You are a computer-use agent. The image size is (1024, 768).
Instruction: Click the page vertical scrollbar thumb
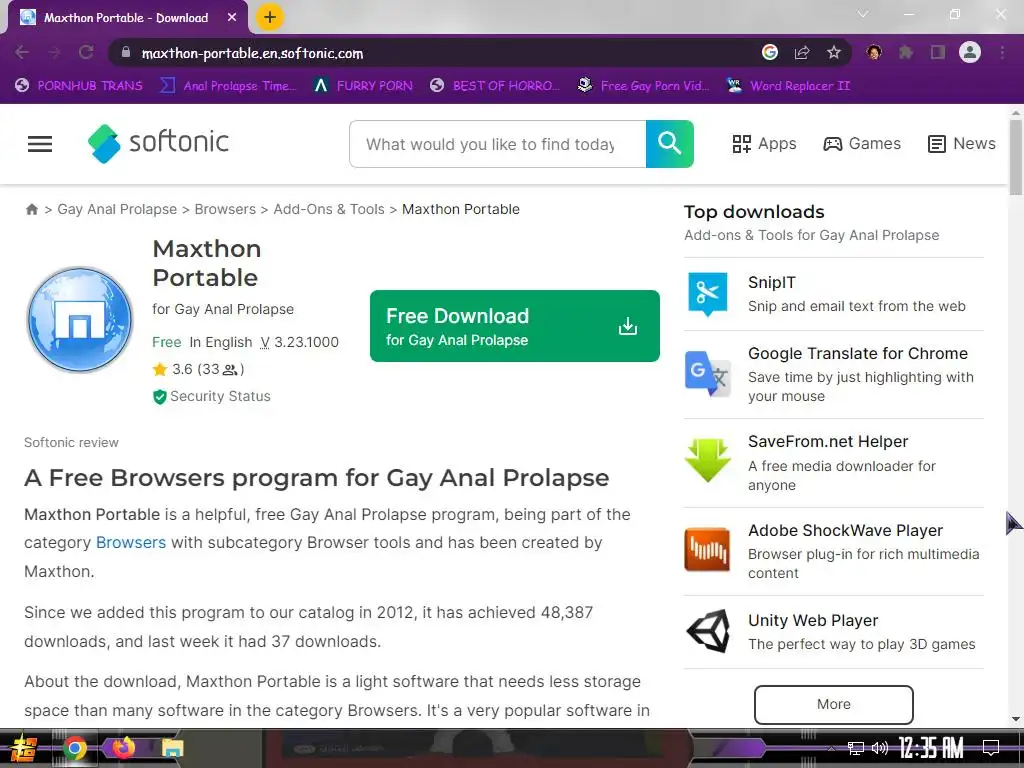(1016, 157)
